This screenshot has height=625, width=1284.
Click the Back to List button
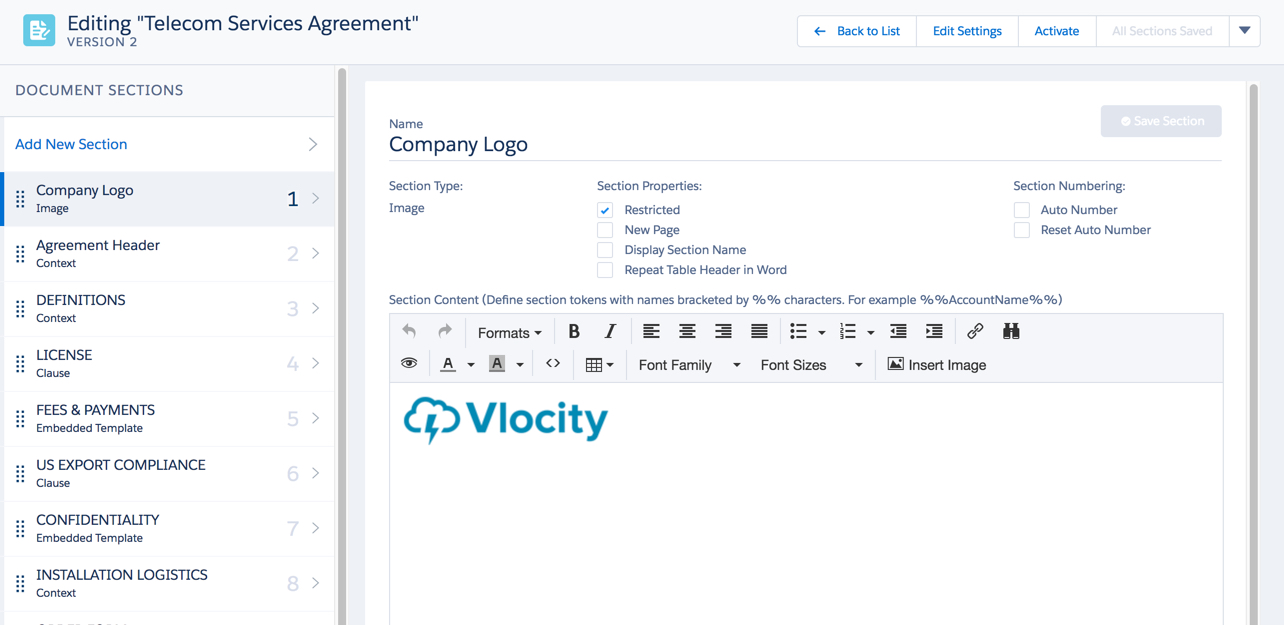point(857,31)
